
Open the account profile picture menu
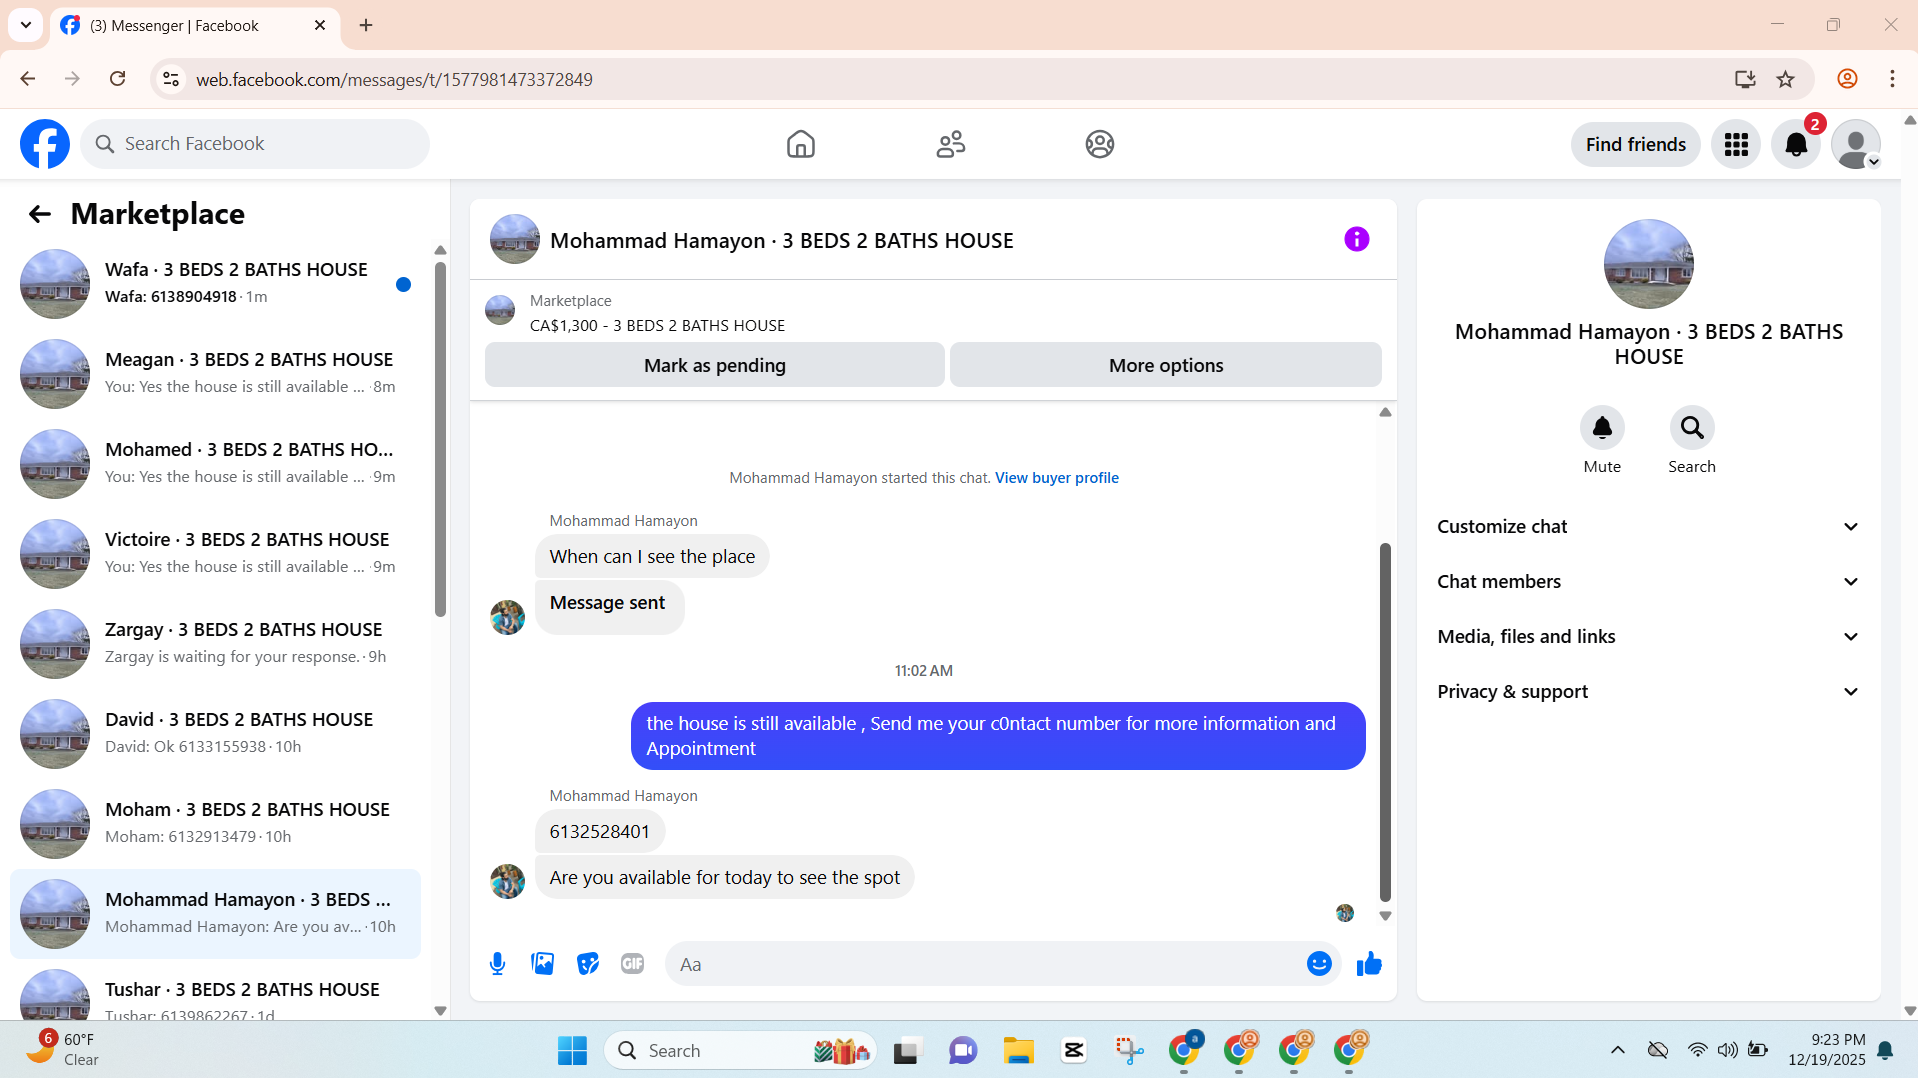(1856, 145)
